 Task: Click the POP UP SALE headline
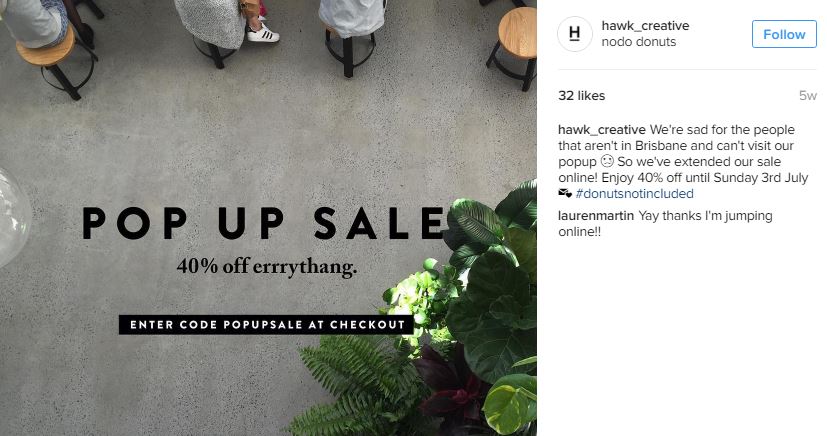point(262,223)
